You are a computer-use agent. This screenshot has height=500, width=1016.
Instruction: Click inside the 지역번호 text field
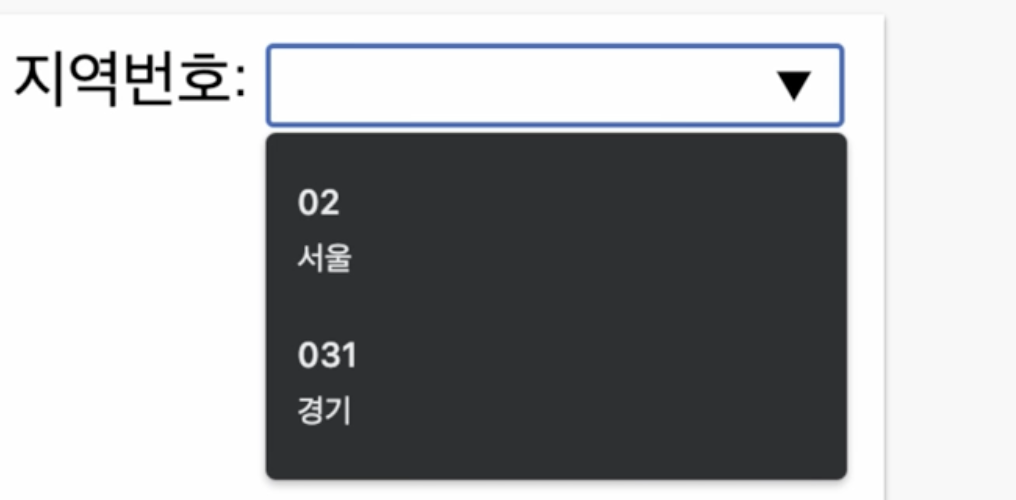point(520,86)
